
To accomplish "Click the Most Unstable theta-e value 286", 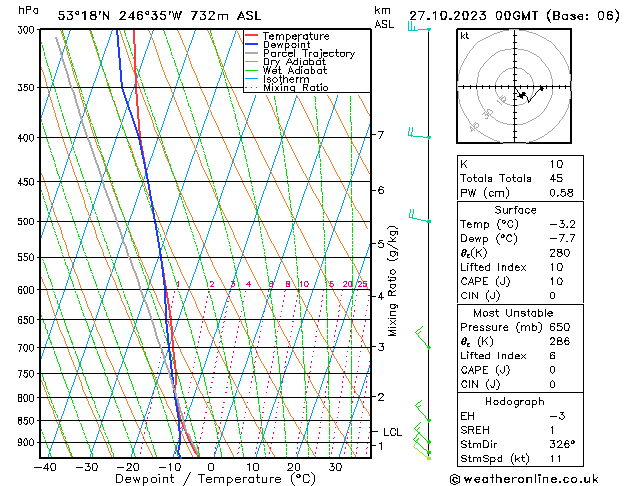I will tap(560, 341).
